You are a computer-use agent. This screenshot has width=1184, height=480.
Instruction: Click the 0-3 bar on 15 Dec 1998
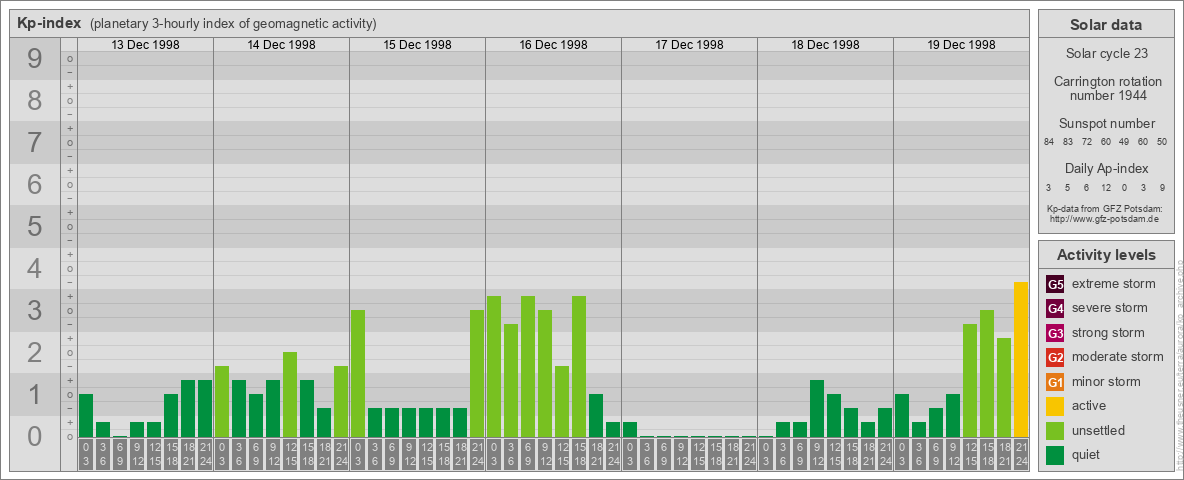point(358,374)
